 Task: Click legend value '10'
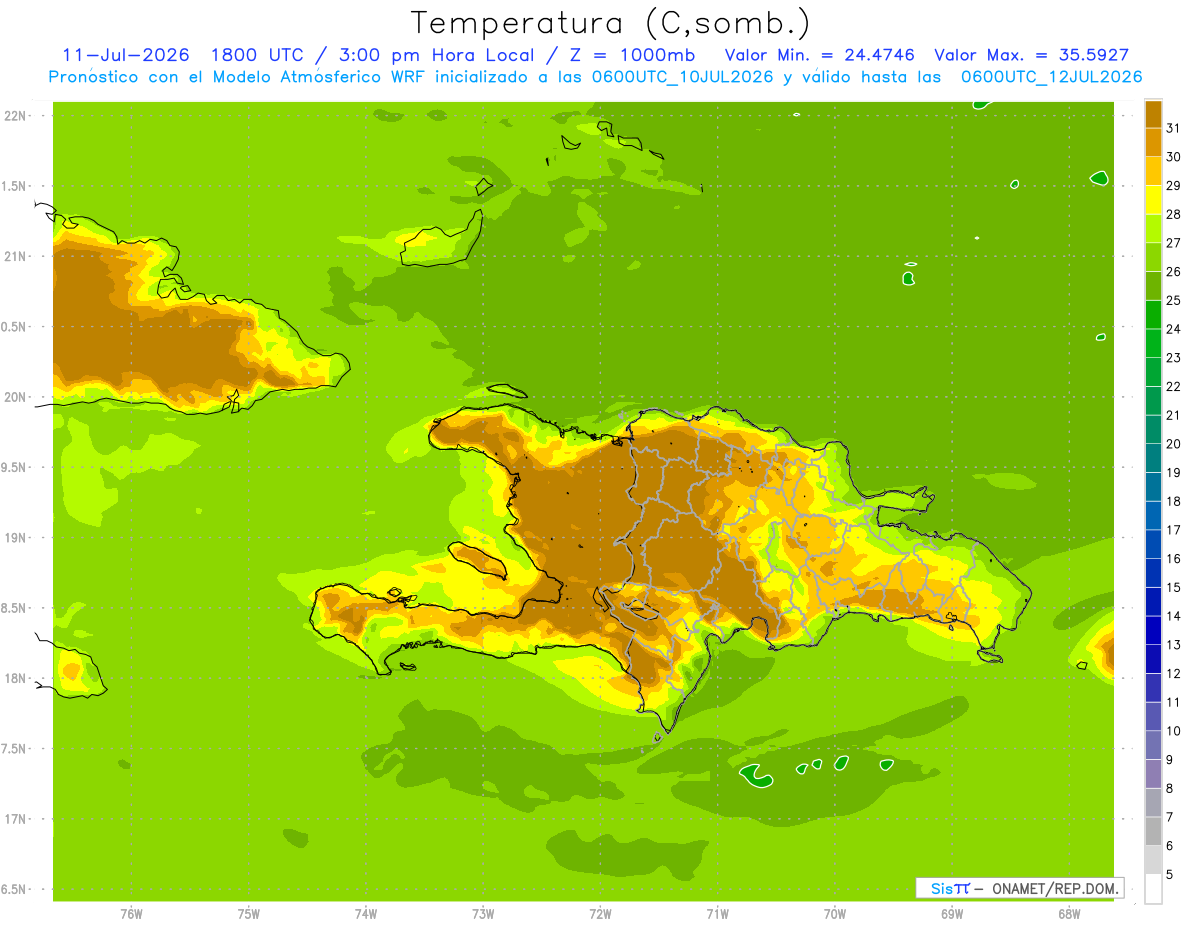(1173, 731)
